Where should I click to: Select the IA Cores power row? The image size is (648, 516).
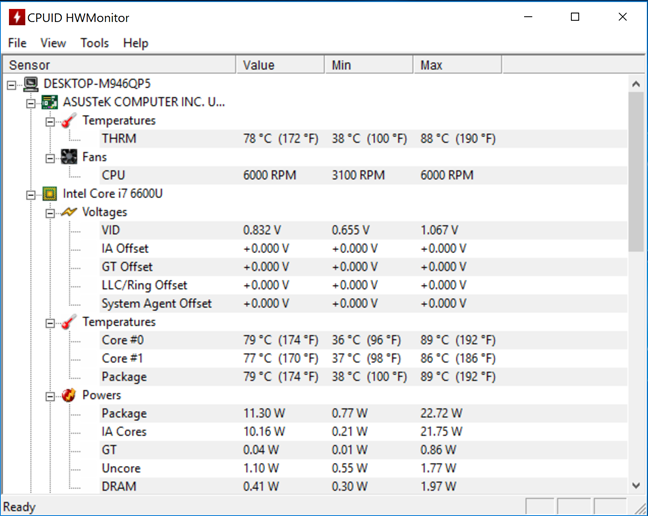point(363,432)
